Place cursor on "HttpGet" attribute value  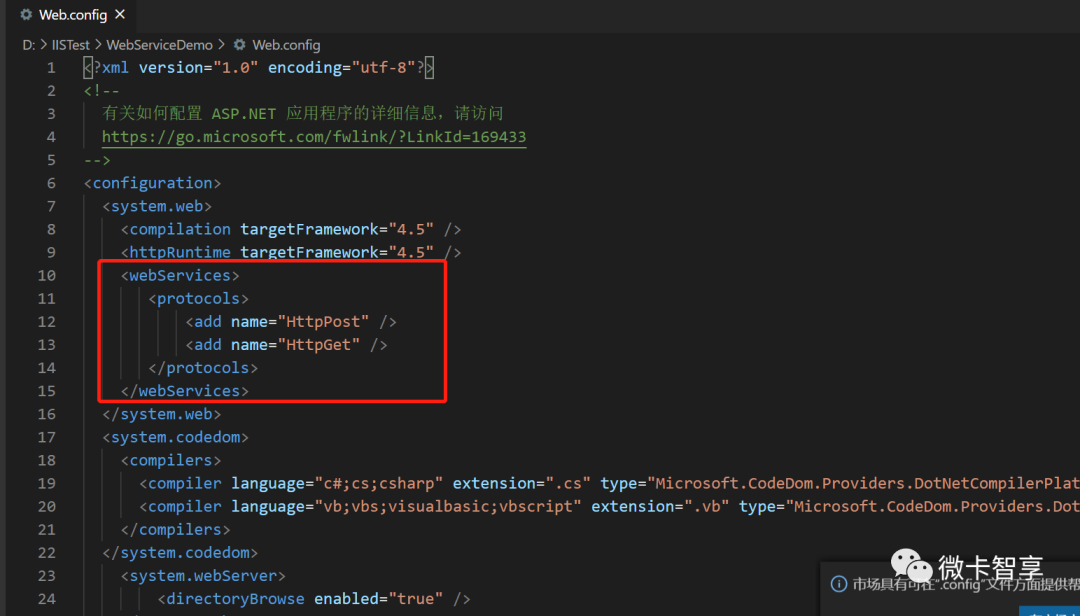pos(318,345)
